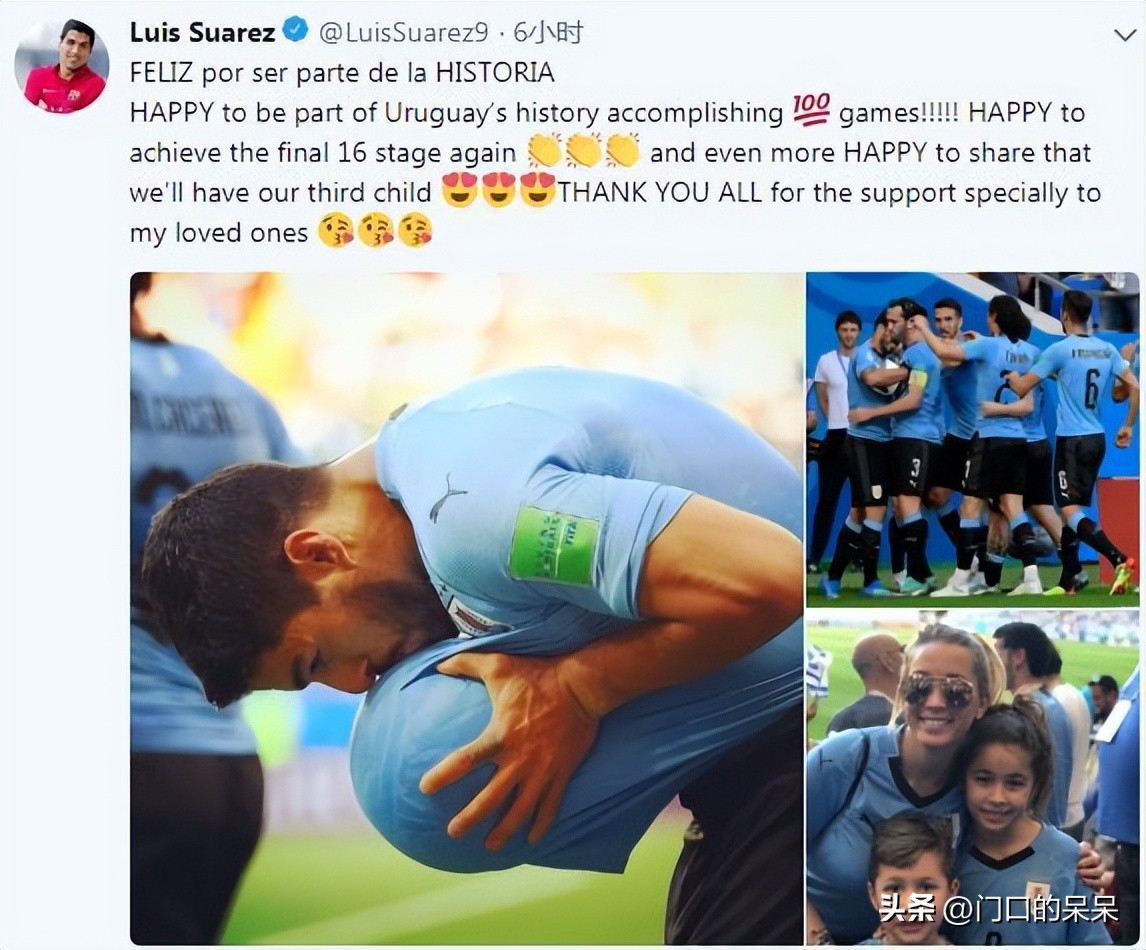Open the @LuisSuarez9 handle link
Image resolution: width=1146 pixels, height=950 pixels.
point(403,32)
